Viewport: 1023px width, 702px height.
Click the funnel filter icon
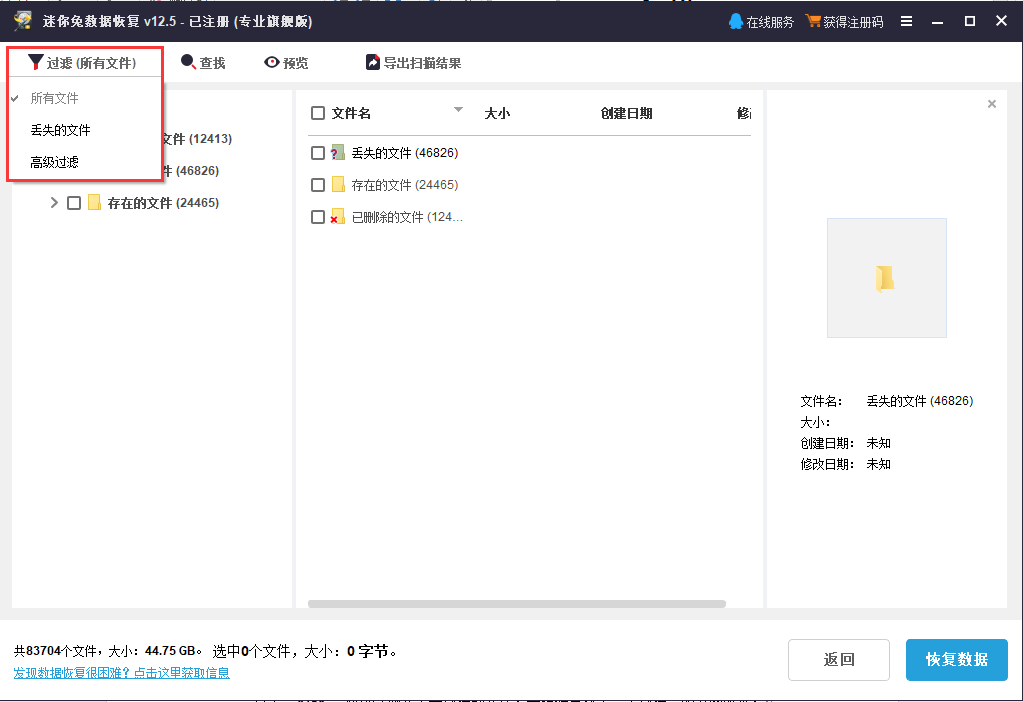[36, 62]
